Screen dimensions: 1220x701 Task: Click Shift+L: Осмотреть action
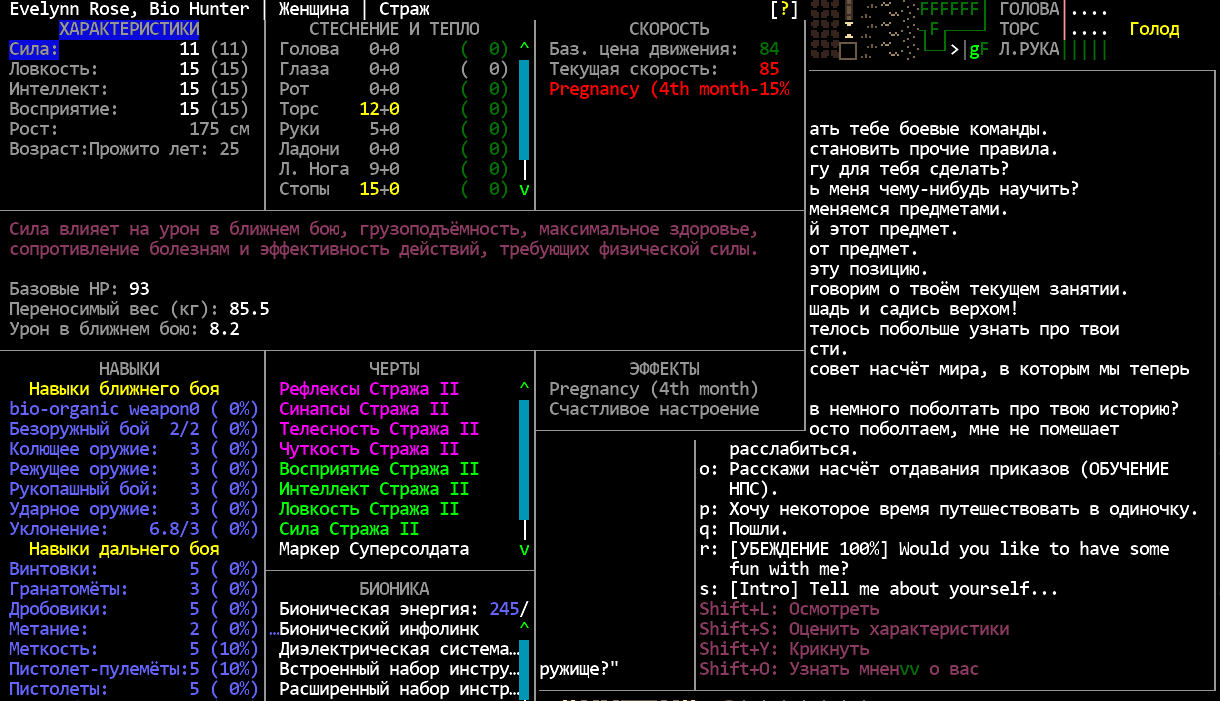(x=789, y=609)
